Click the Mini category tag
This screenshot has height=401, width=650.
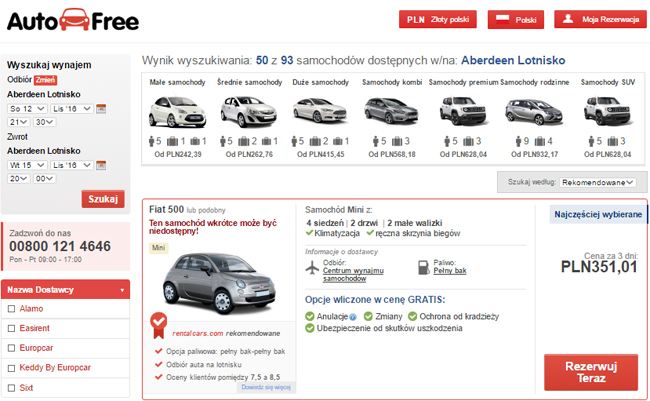(158, 248)
